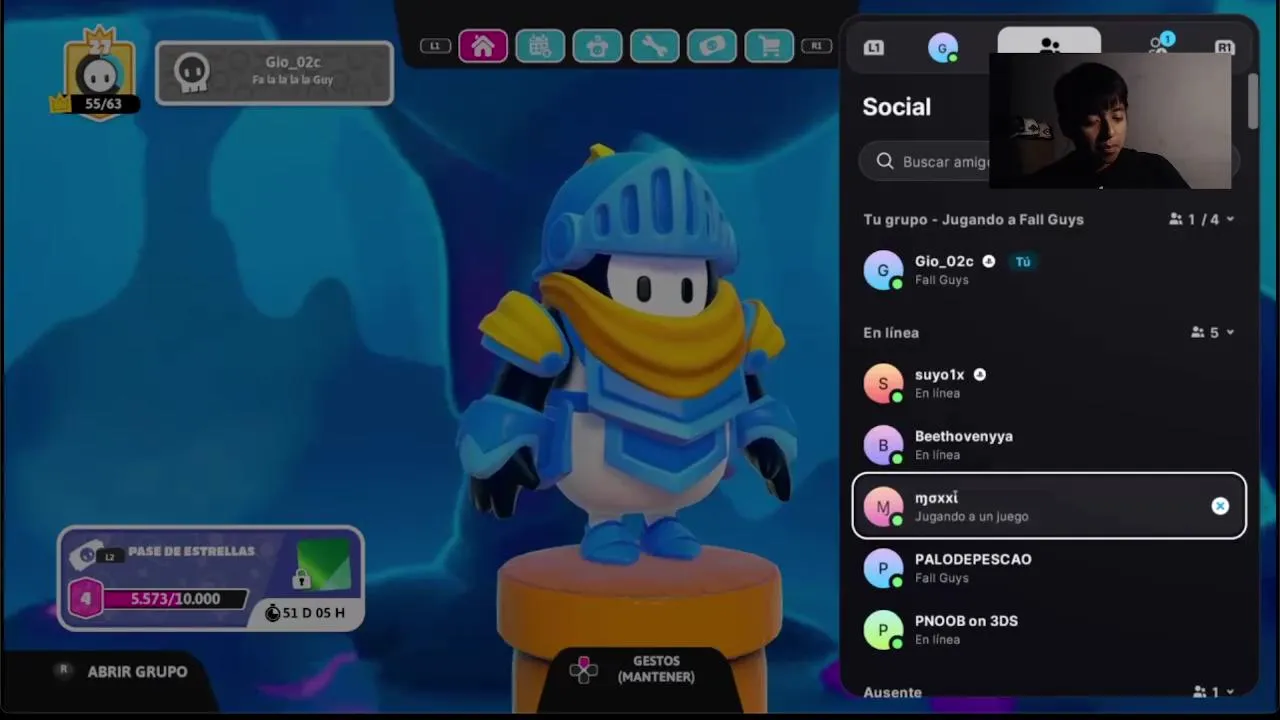Select friend PNOOB on 3DS
Image resolution: width=1280 pixels, height=720 pixels.
[1049, 630]
